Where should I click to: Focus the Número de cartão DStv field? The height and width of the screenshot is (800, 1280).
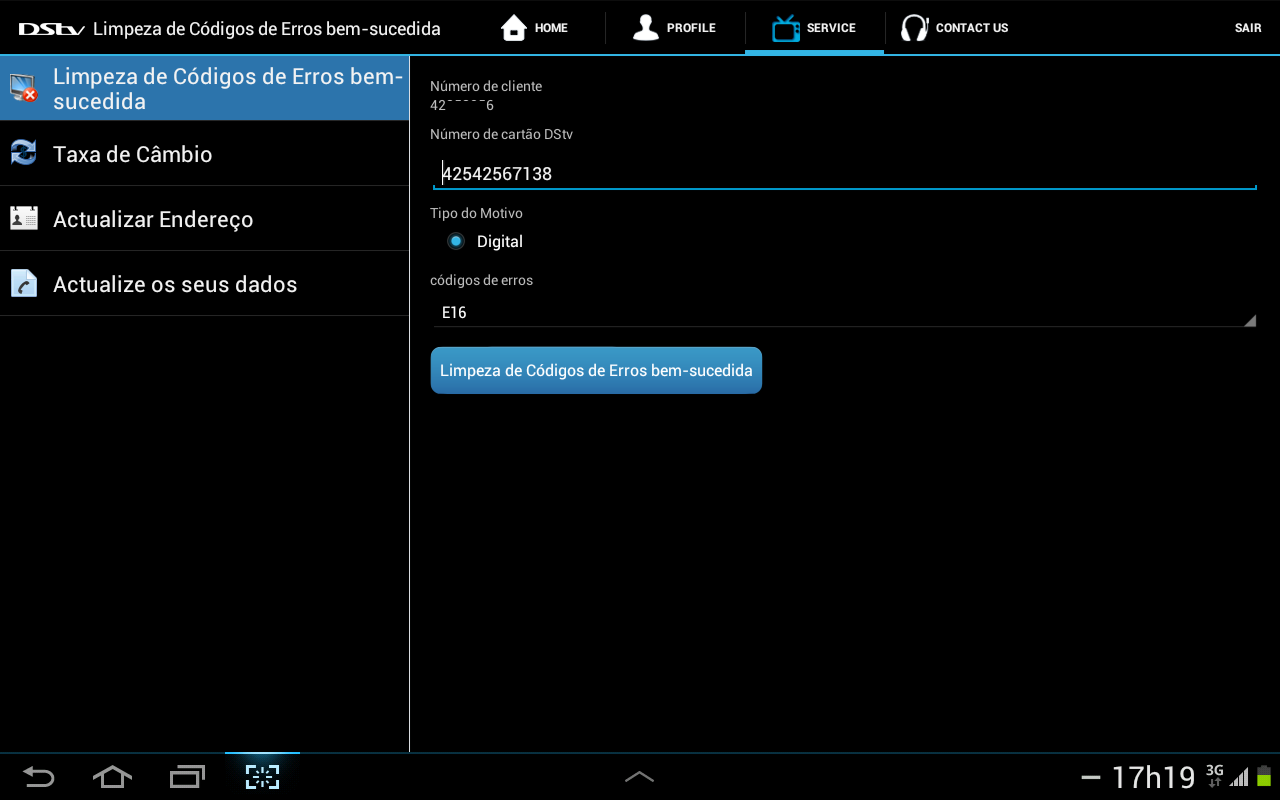click(x=845, y=173)
